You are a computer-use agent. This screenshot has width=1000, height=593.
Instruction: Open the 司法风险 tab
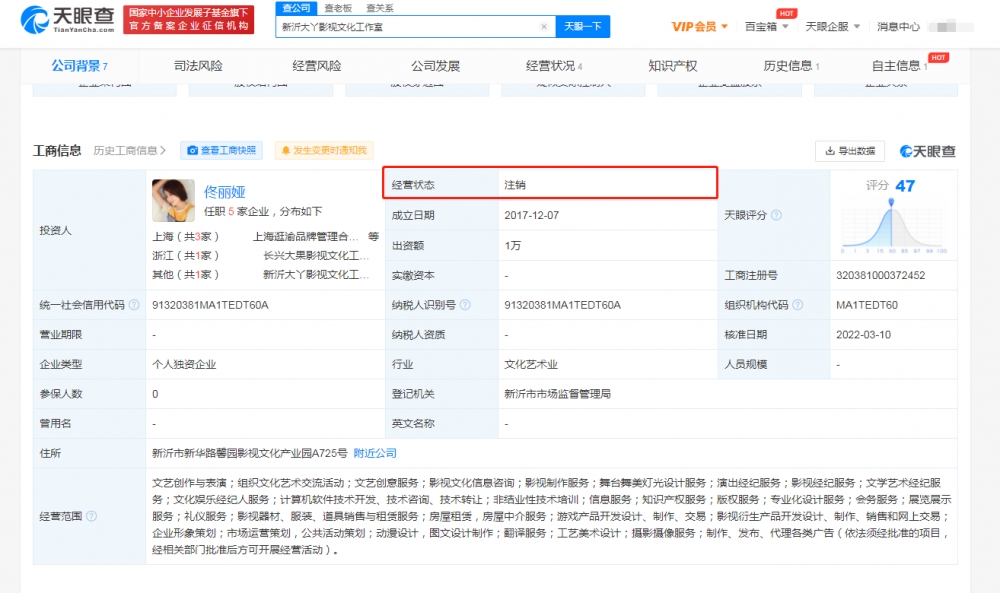tap(198, 66)
